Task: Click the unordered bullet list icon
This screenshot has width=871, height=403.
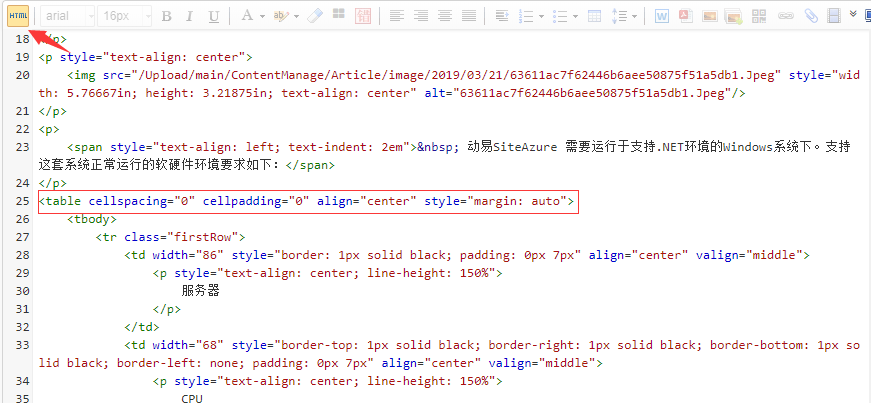Action: point(560,16)
